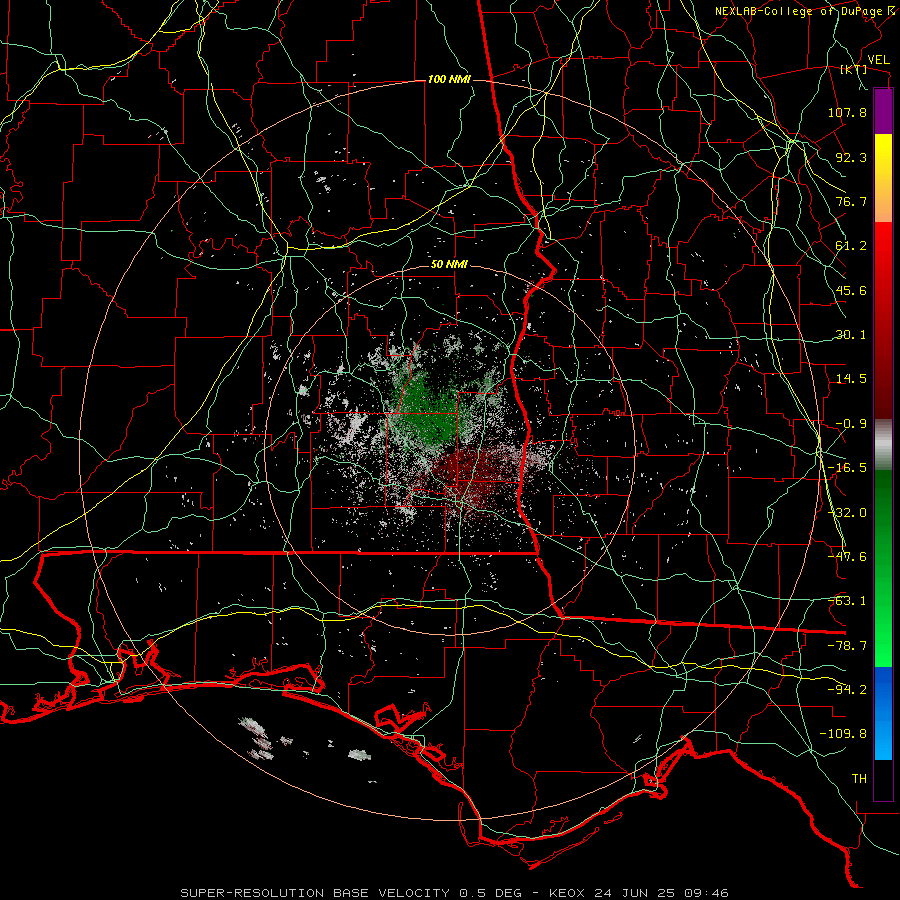The height and width of the screenshot is (900, 900).
Task: Select the -47.6 legend value
Action: (x=847, y=557)
